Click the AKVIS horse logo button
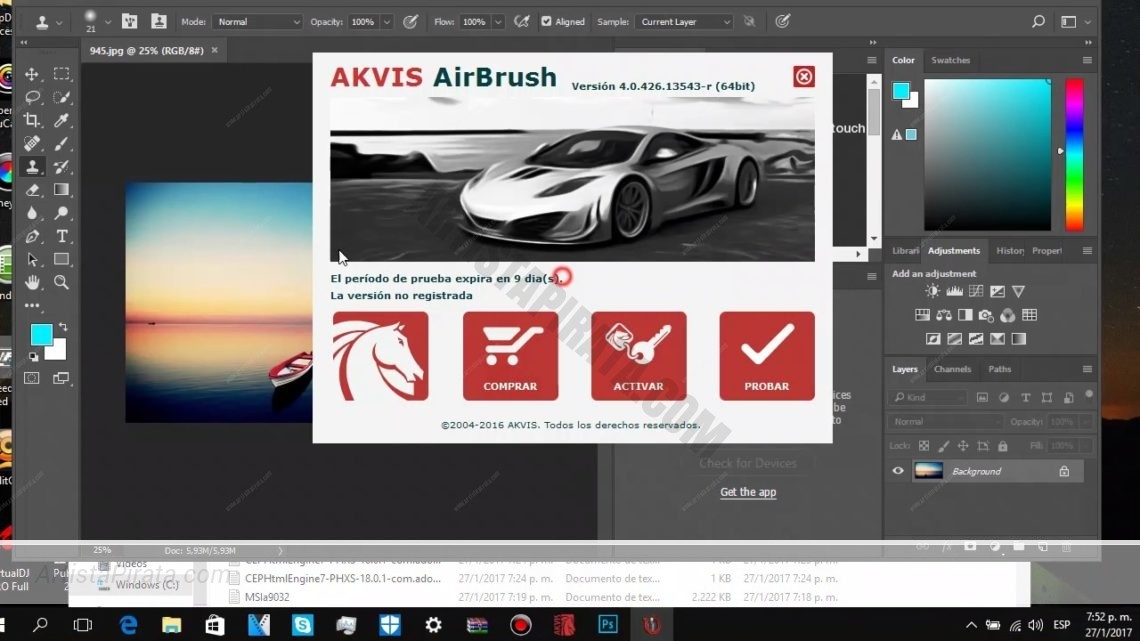 click(x=380, y=356)
